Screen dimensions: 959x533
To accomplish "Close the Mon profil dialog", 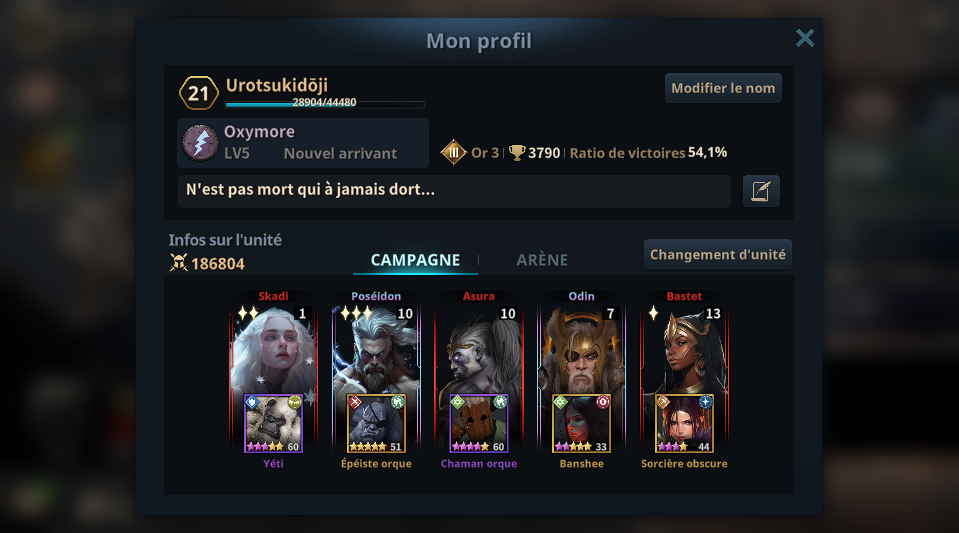I will coord(805,38).
